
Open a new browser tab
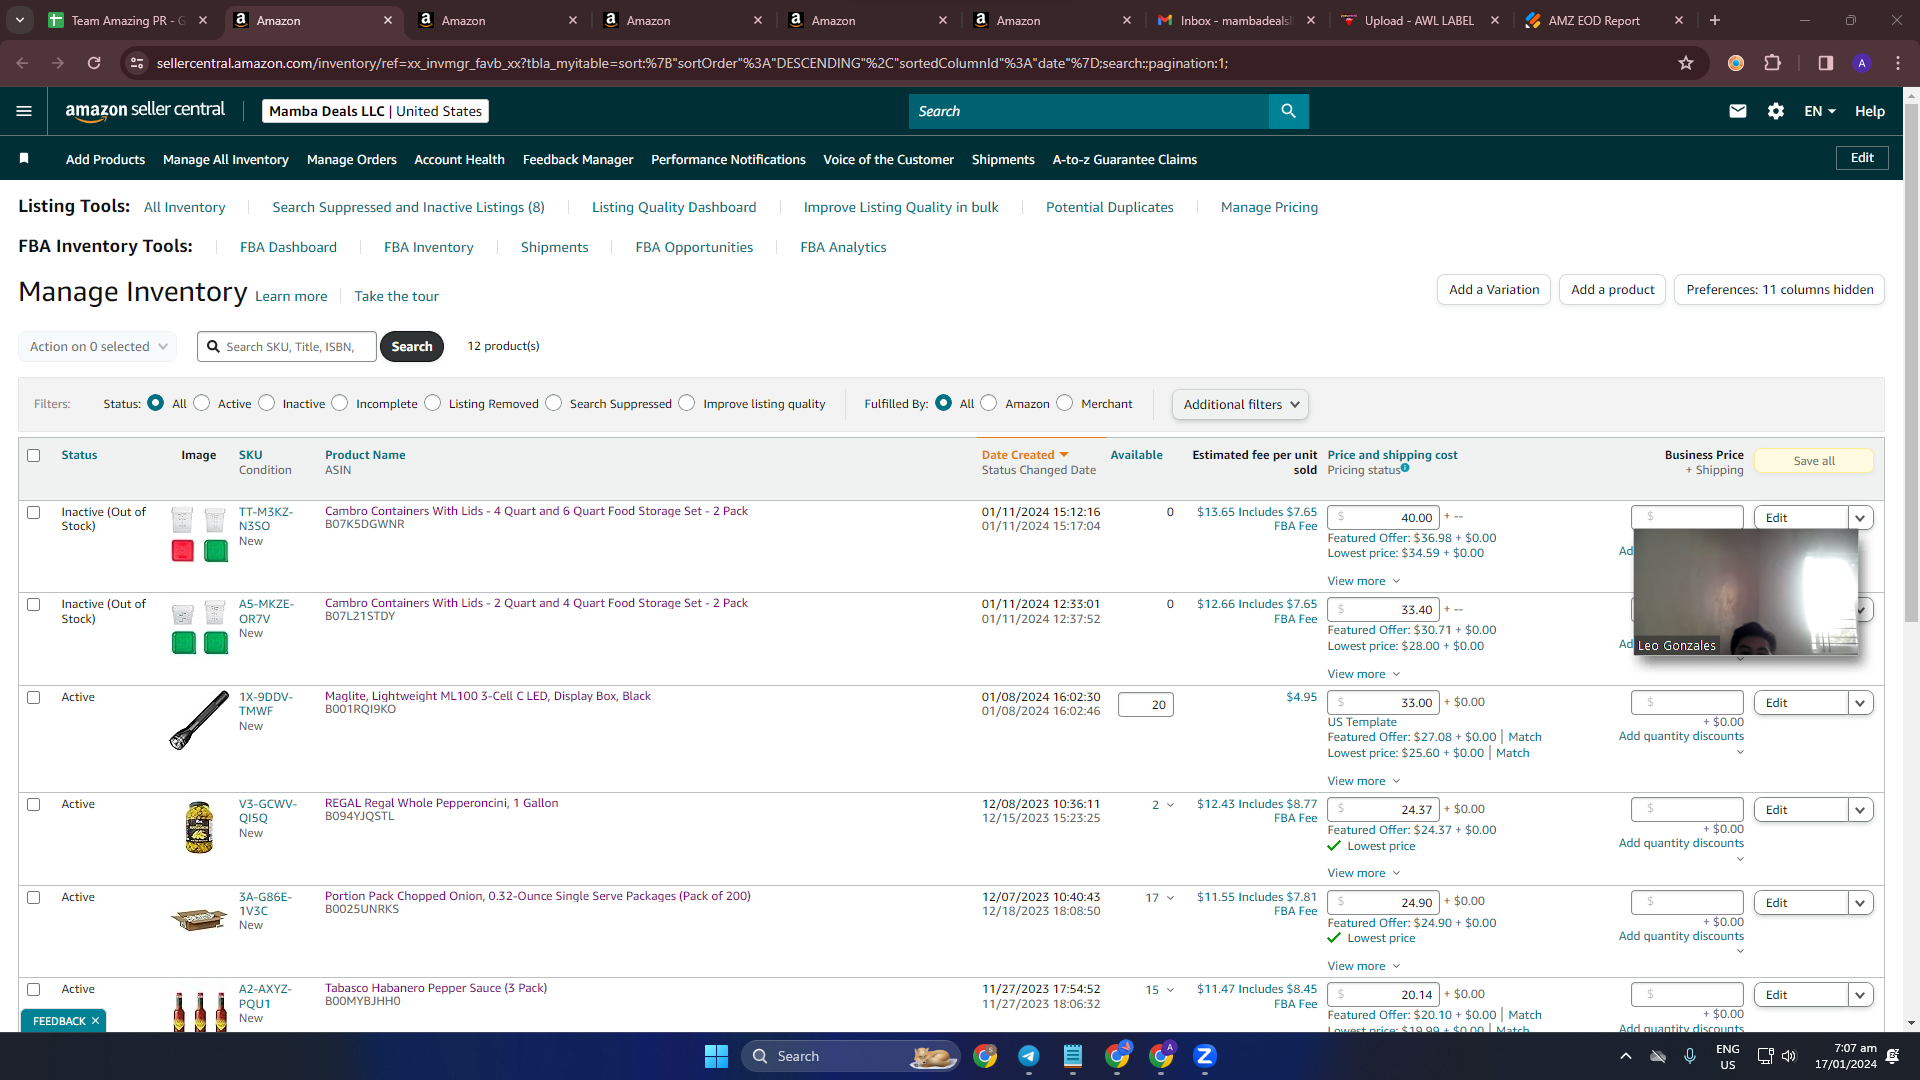click(1715, 20)
